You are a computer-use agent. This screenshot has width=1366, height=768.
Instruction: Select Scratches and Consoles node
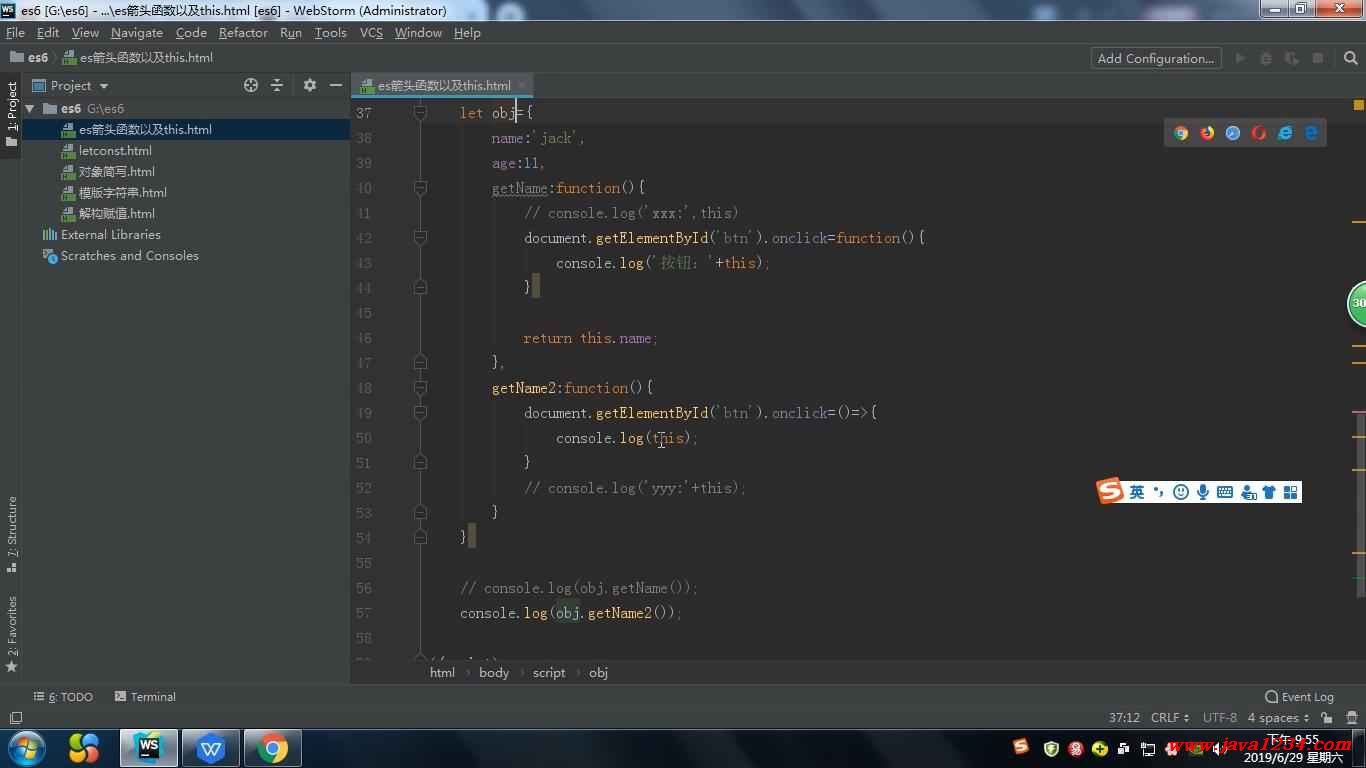point(120,255)
